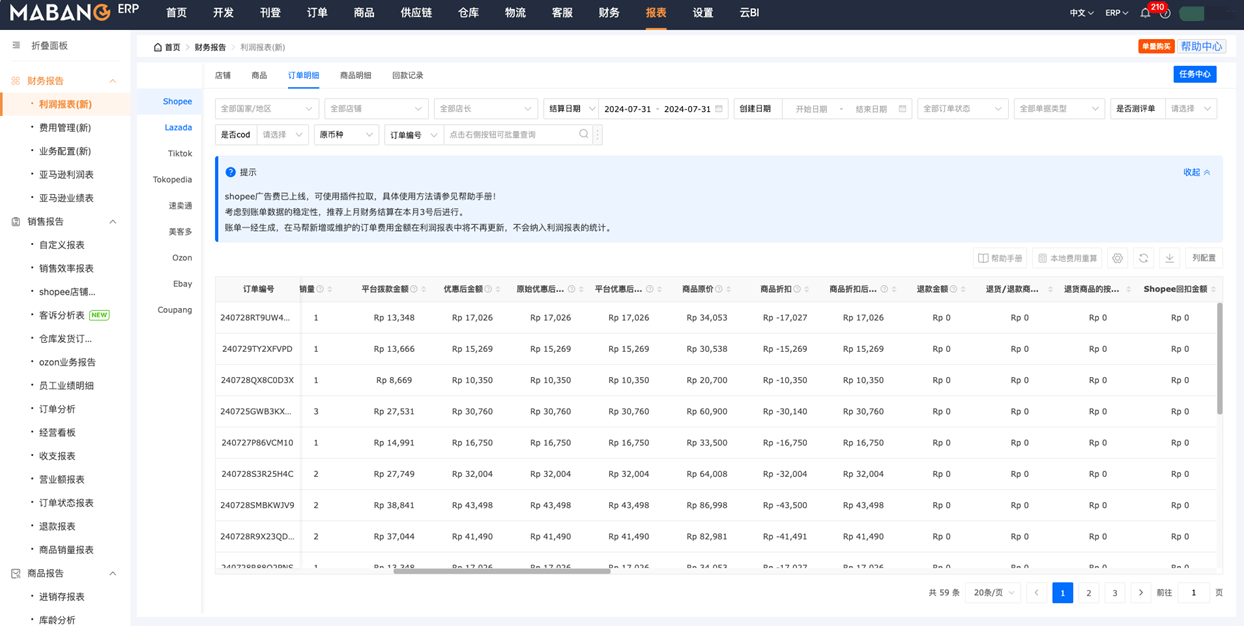The height and width of the screenshot is (626, 1244).
Task: Click the download export icon
Action: click(x=1169, y=258)
